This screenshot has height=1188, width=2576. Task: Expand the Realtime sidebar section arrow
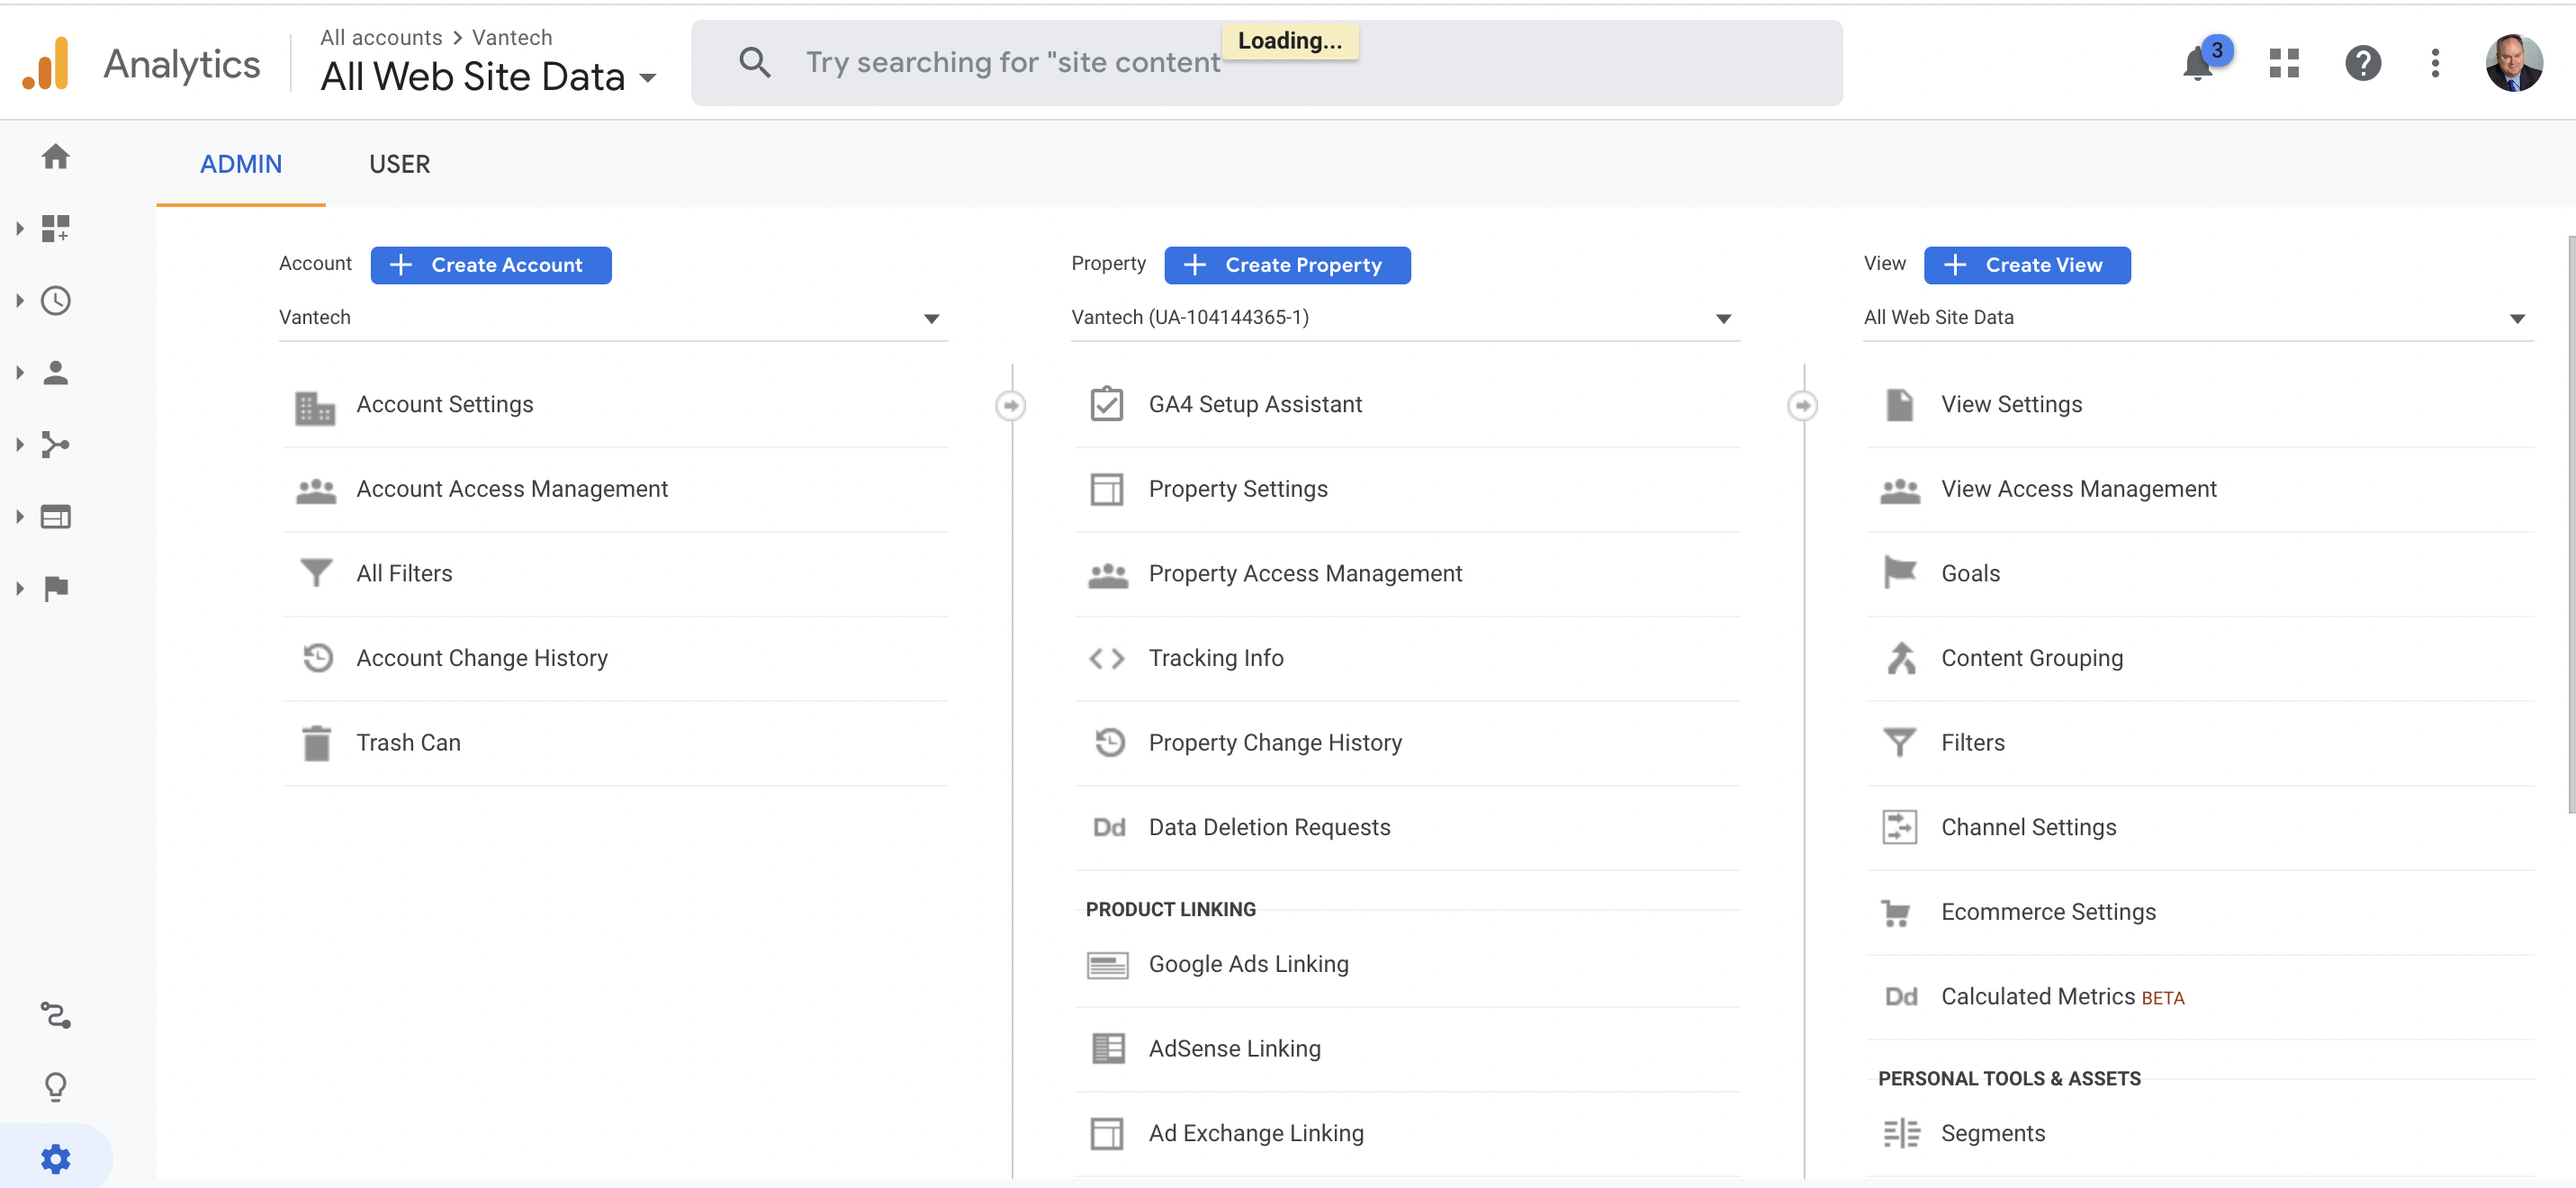point(20,300)
